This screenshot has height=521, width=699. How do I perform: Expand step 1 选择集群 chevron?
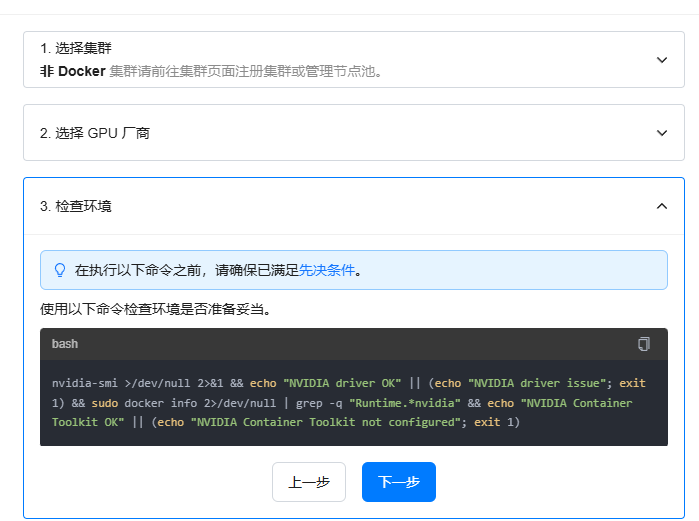pos(662,60)
